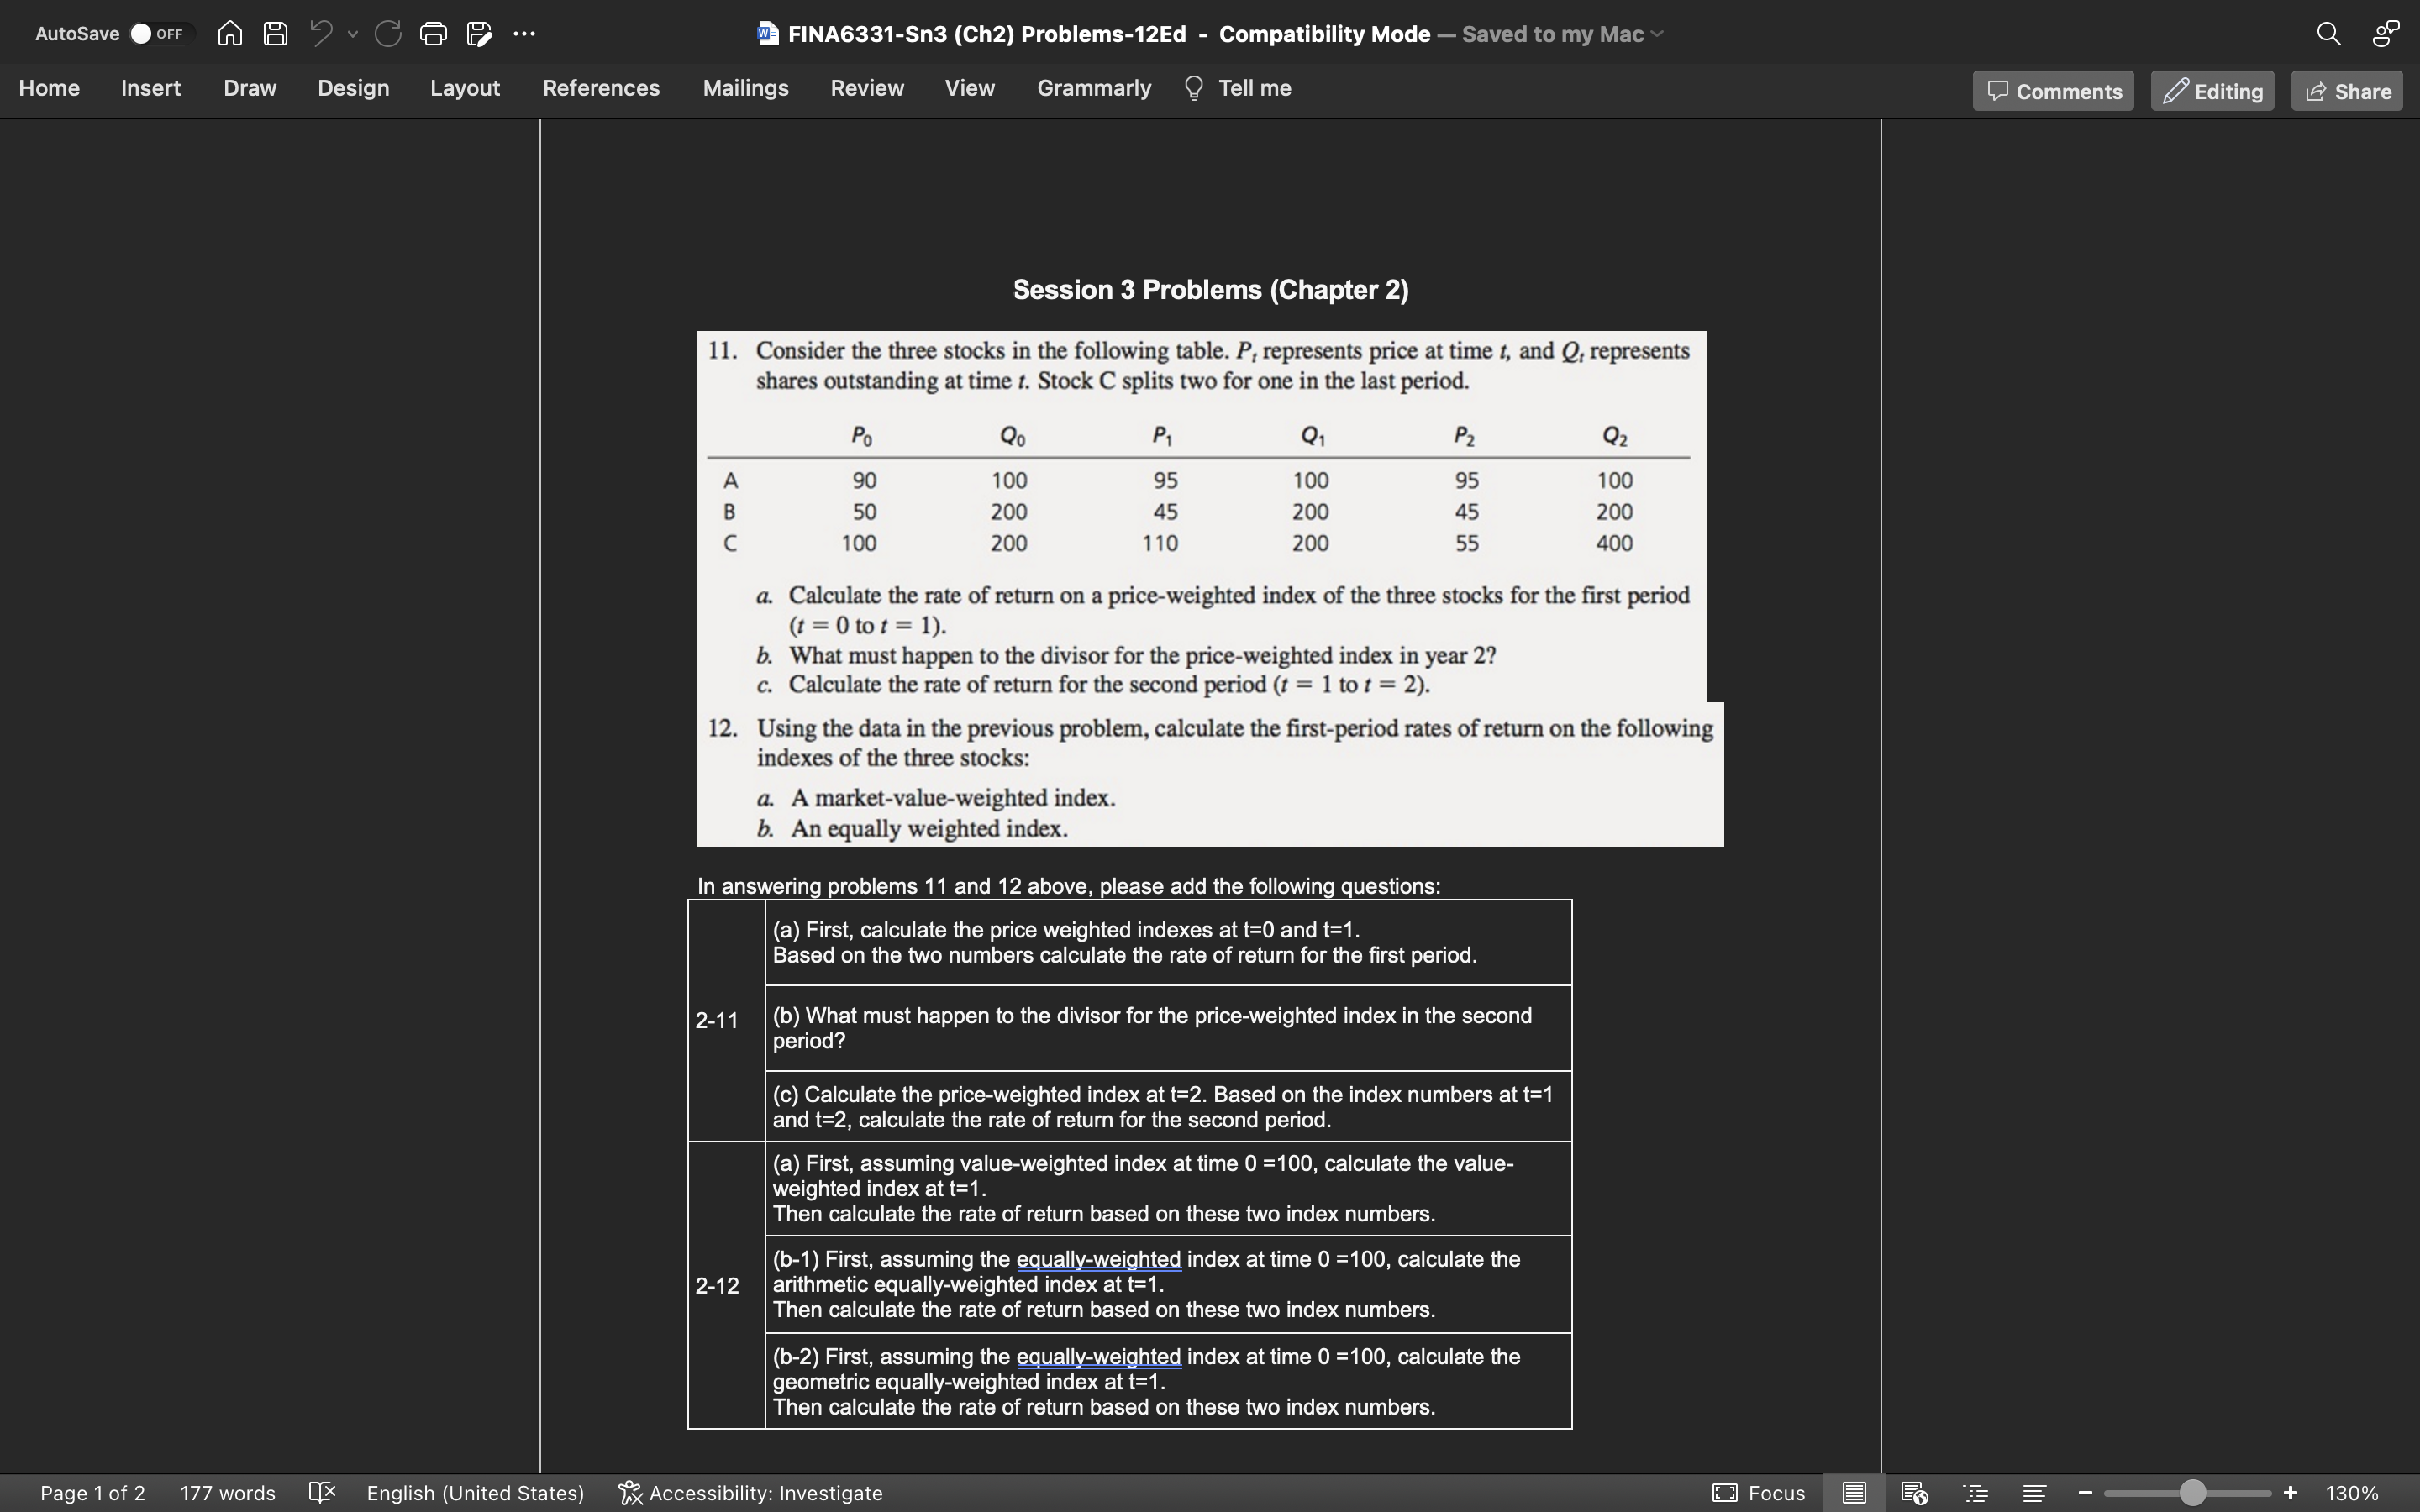Click the Search icon in ribbon
Image resolution: width=2420 pixels, height=1512 pixels.
[x=2329, y=31]
